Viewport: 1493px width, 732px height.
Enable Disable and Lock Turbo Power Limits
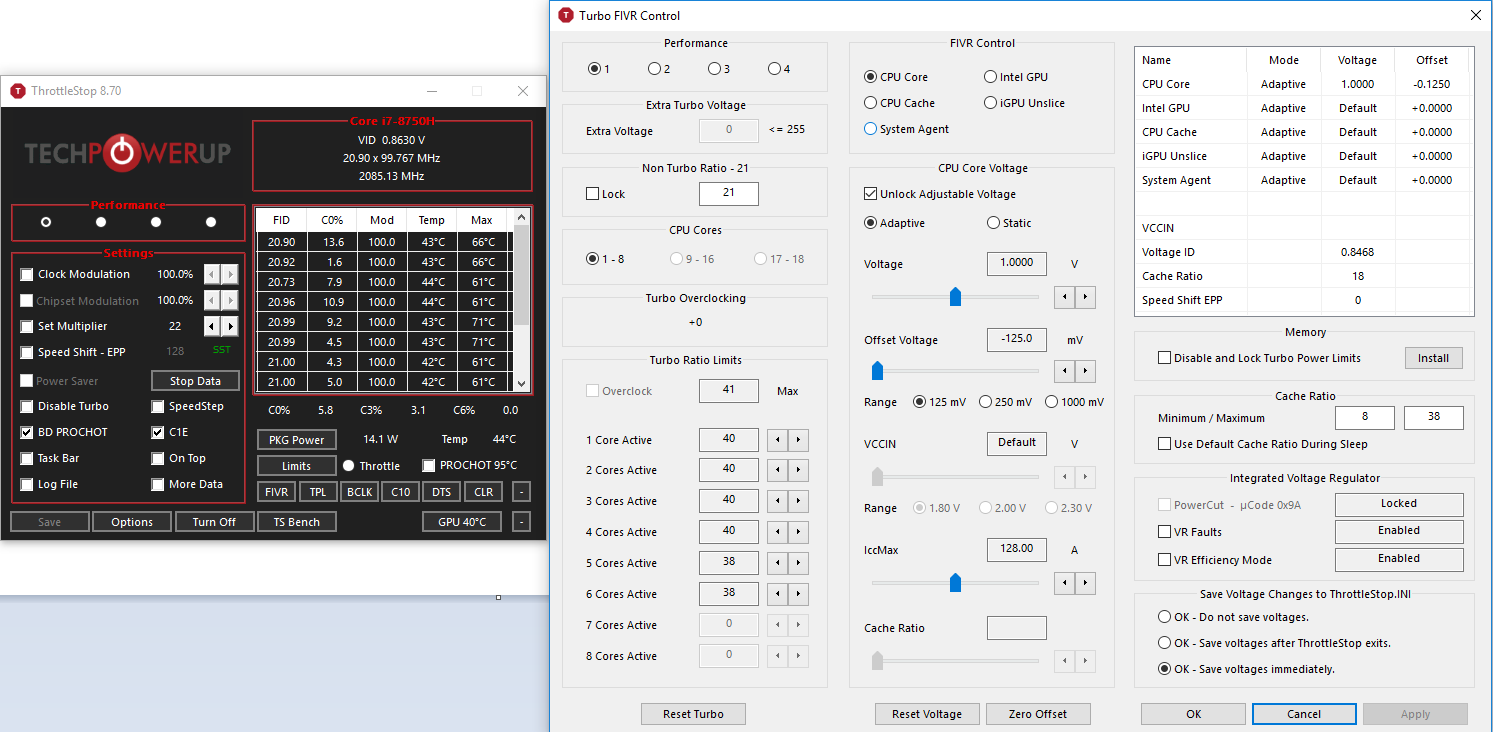(1164, 358)
